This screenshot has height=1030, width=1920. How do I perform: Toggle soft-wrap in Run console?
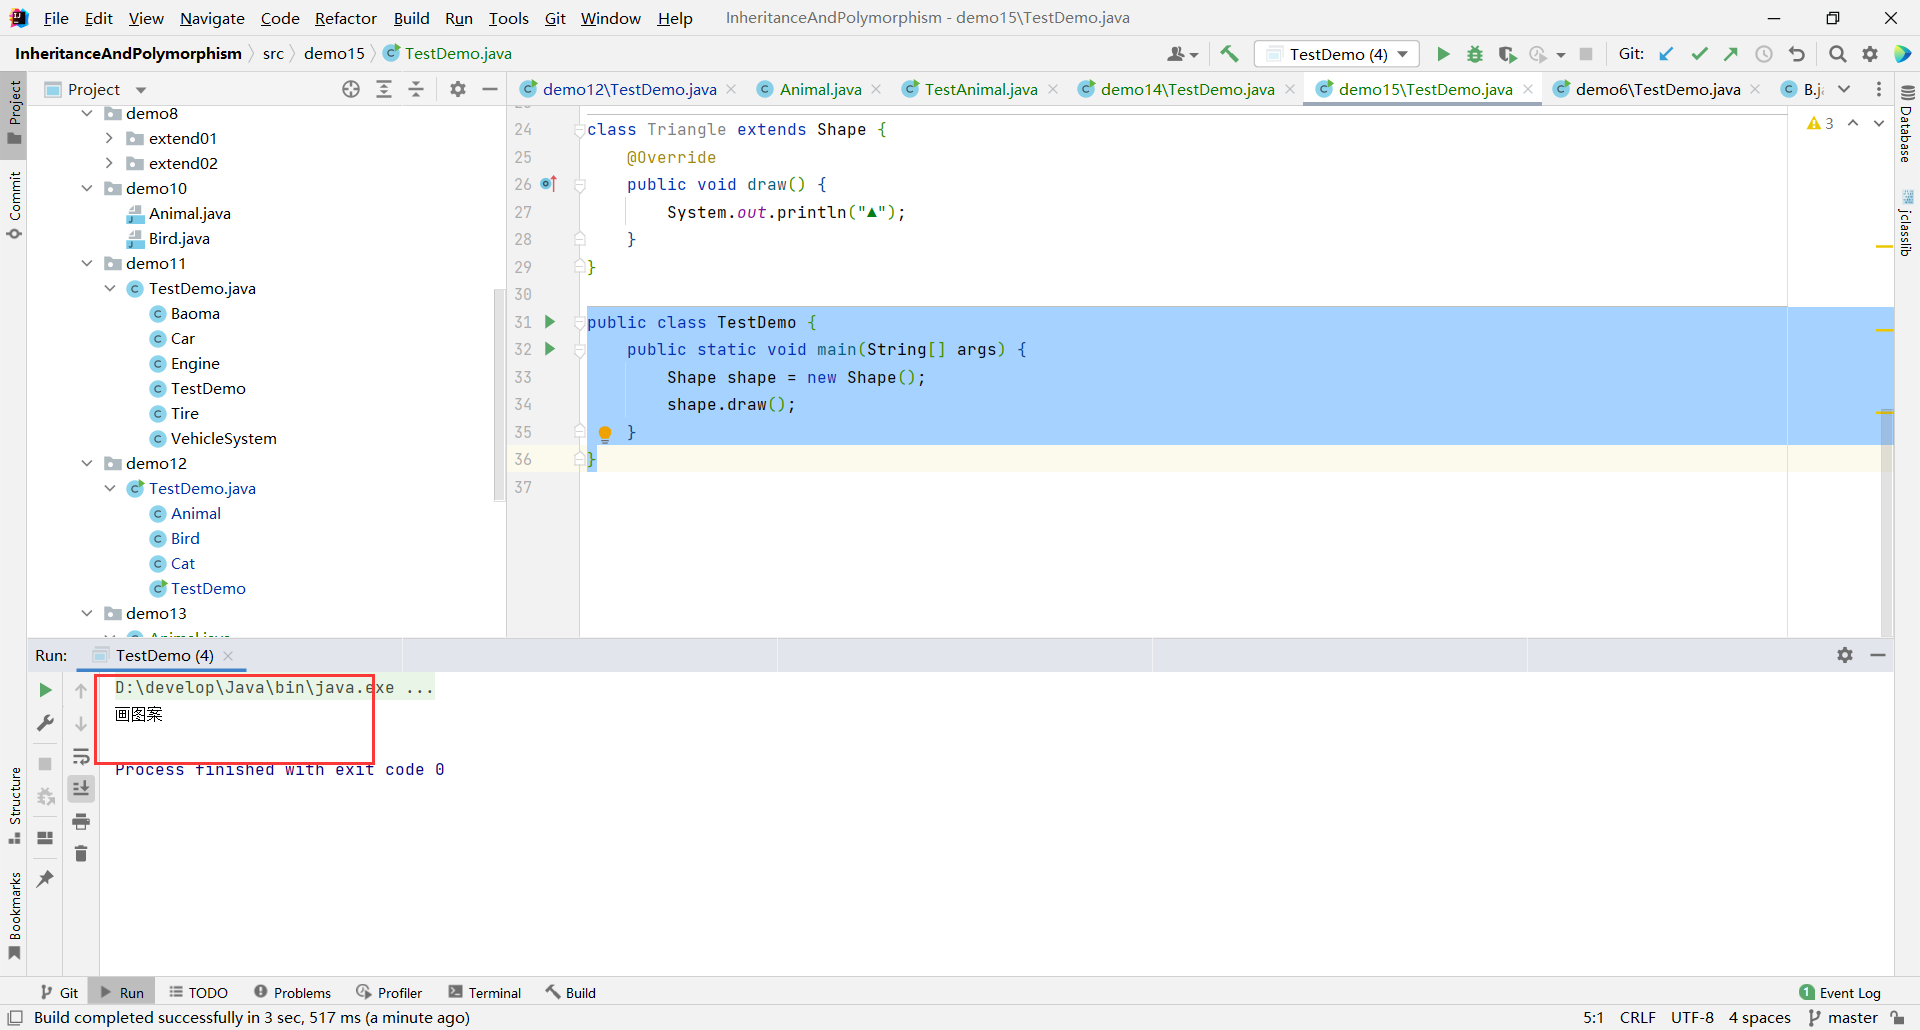coord(81,756)
